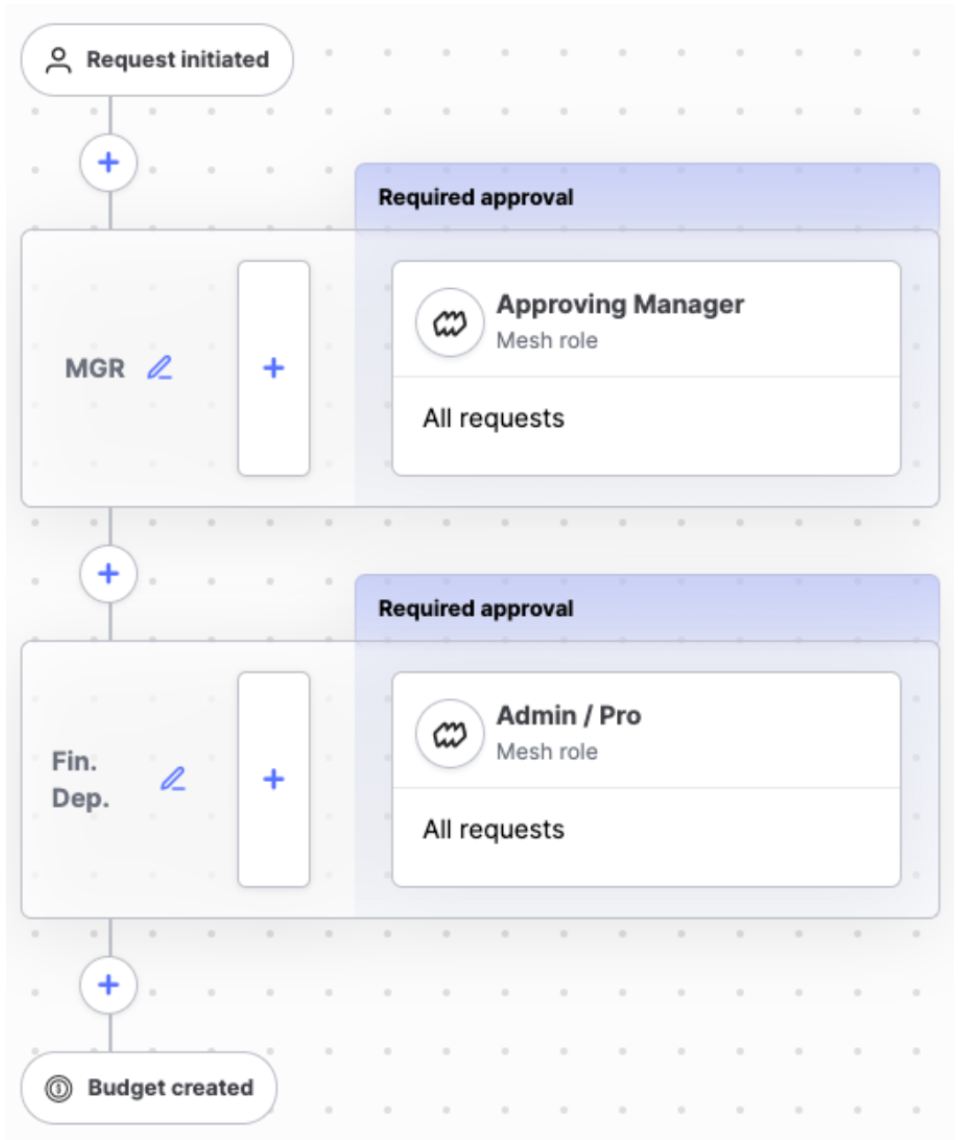Image resolution: width=958 pixels, height=1140 pixels.
Task: Insert step between MGR and Fin. Dep.
Action: click(108, 574)
